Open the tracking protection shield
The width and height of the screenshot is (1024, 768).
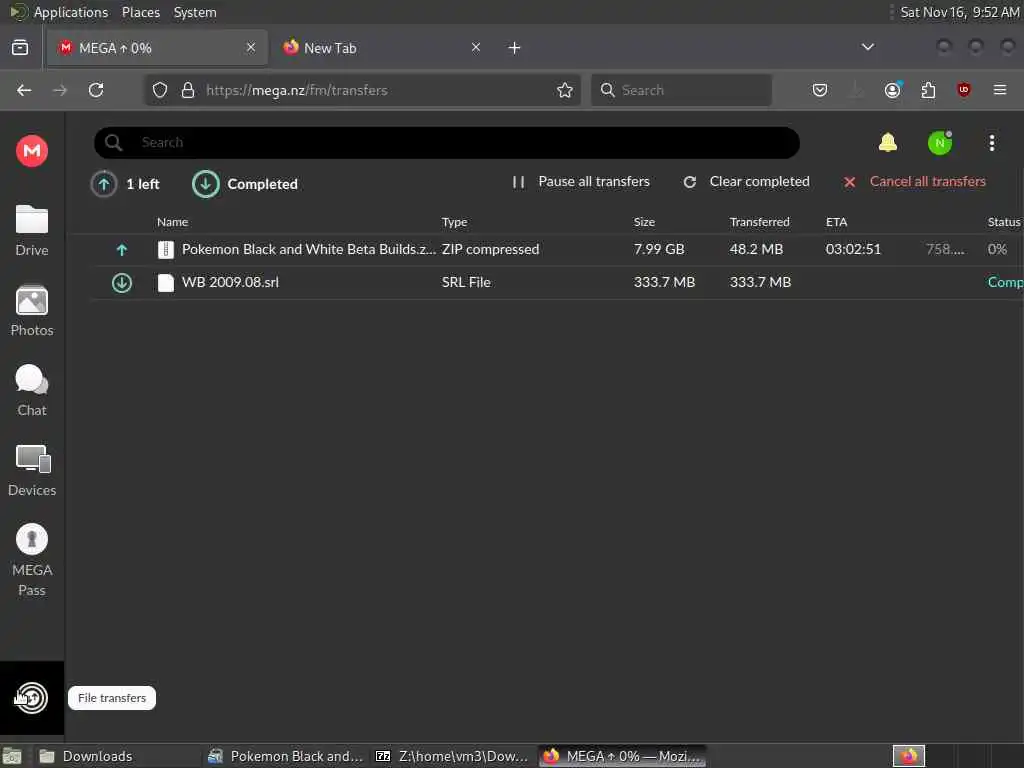click(x=160, y=90)
